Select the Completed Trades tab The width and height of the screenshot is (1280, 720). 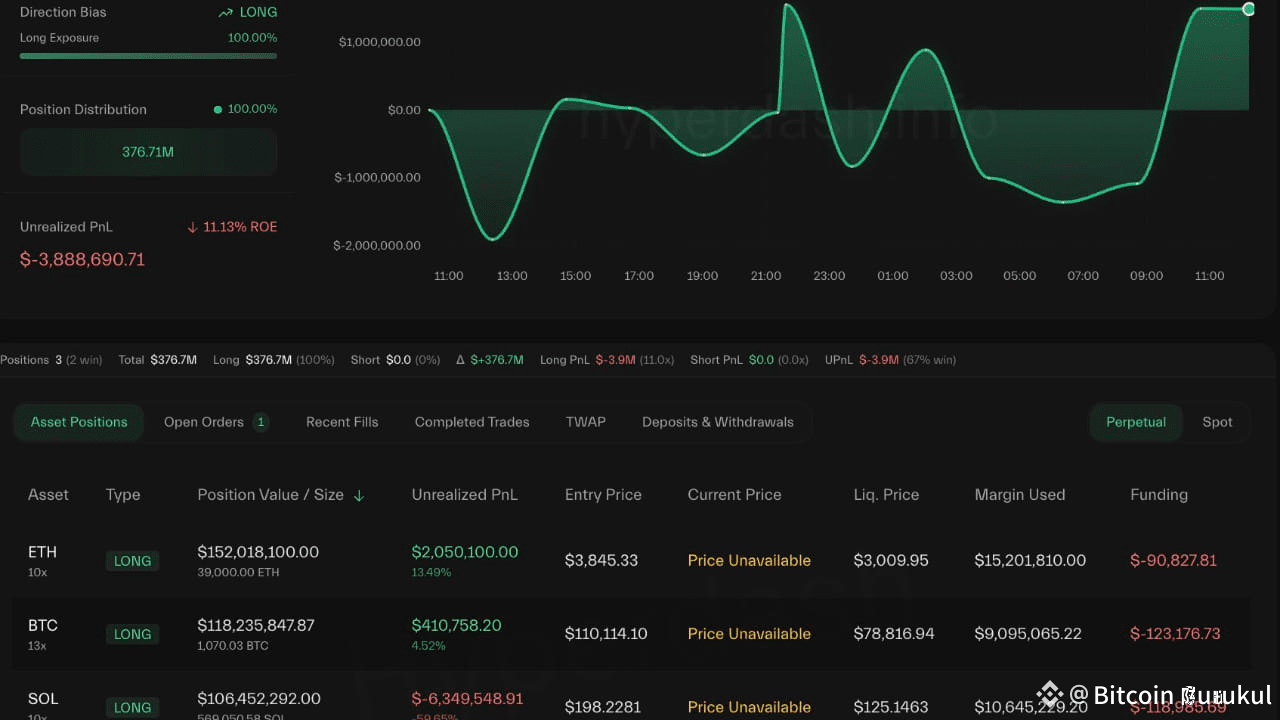pyautogui.click(x=472, y=422)
